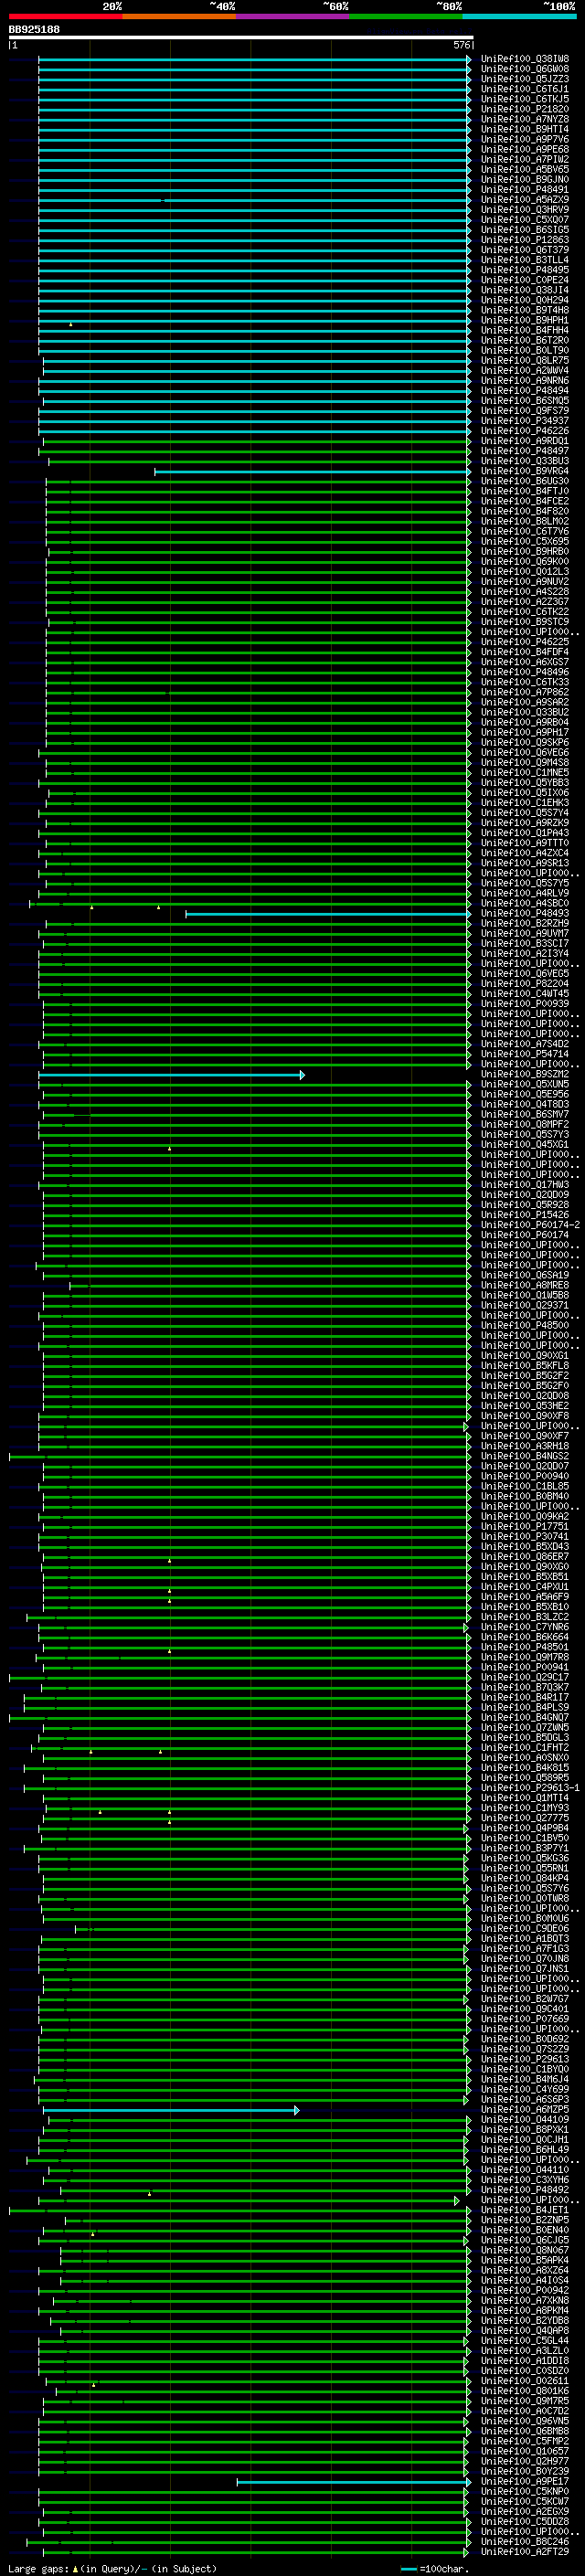Click UniRef100_A6MZP5 label
Screen dimensions: 585x2576
click(x=524, y=2110)
